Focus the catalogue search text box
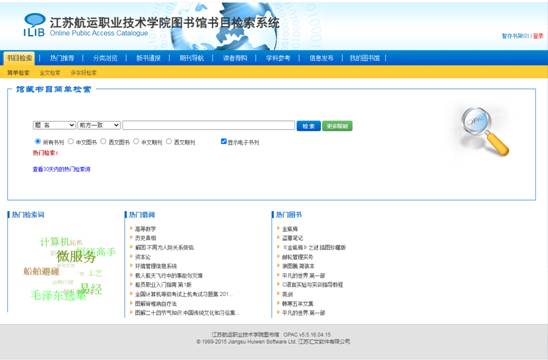This screenshot has height=360, width=548. pyautogui.click(x=209, y=125)
